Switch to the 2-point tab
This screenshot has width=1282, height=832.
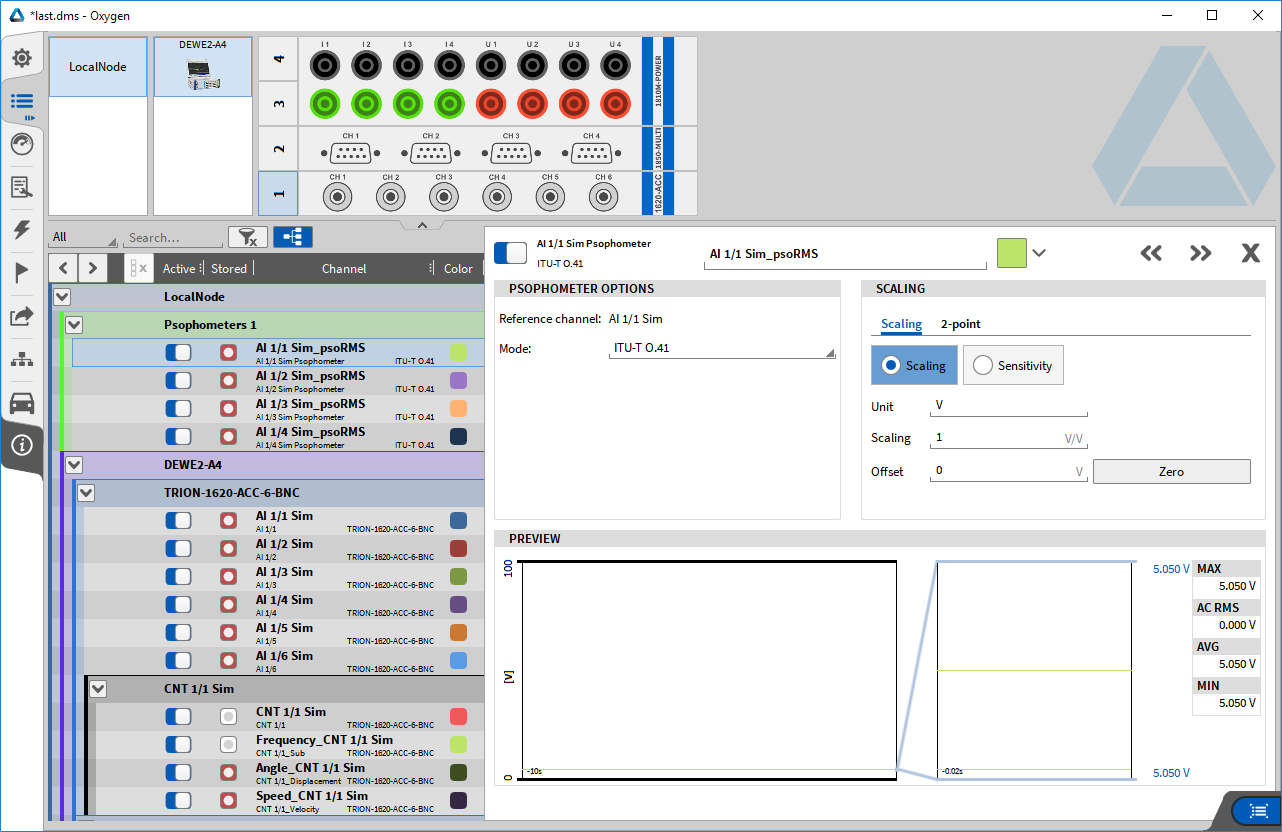pos(960,324)
